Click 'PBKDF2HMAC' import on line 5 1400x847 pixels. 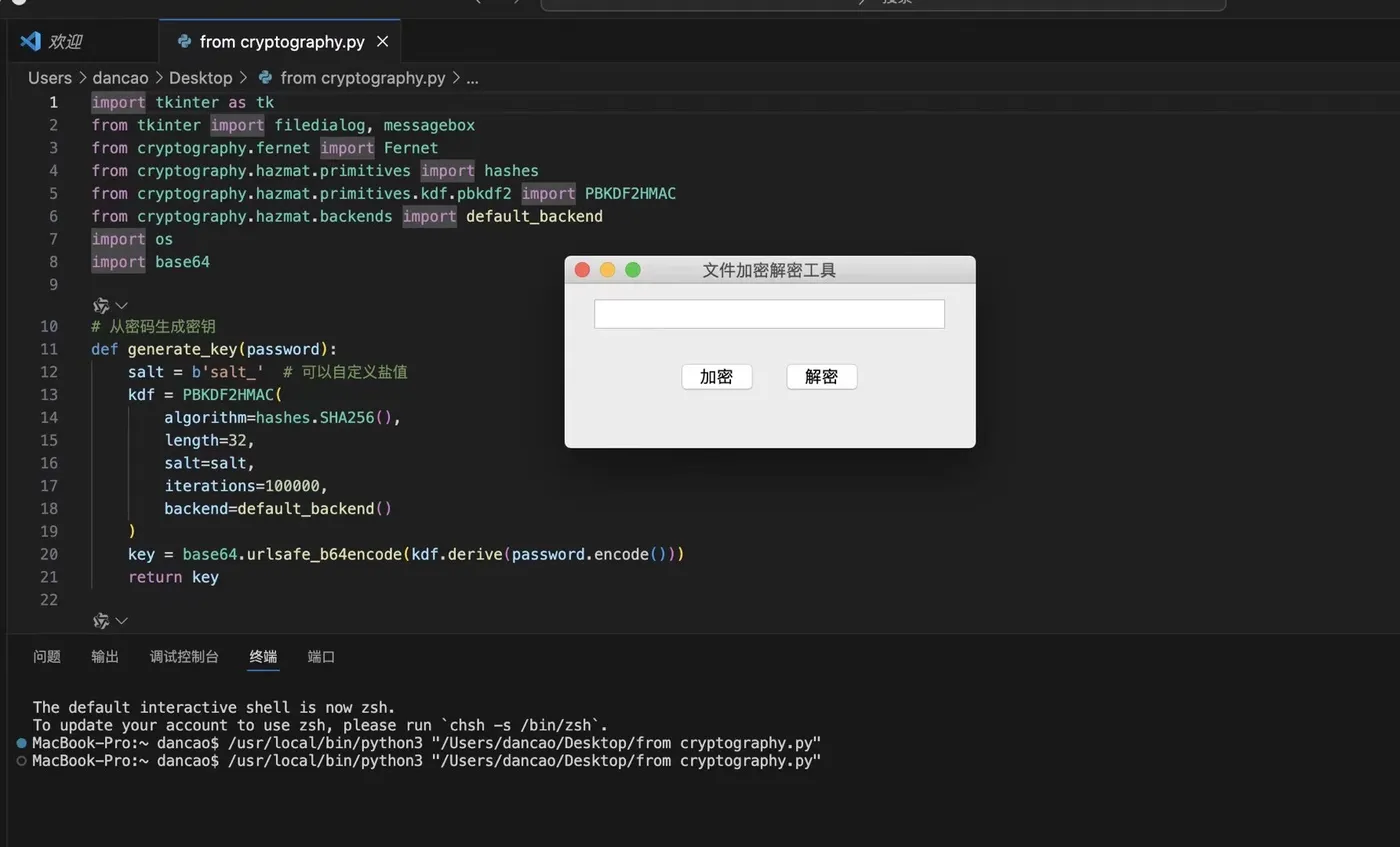(630, 194)
